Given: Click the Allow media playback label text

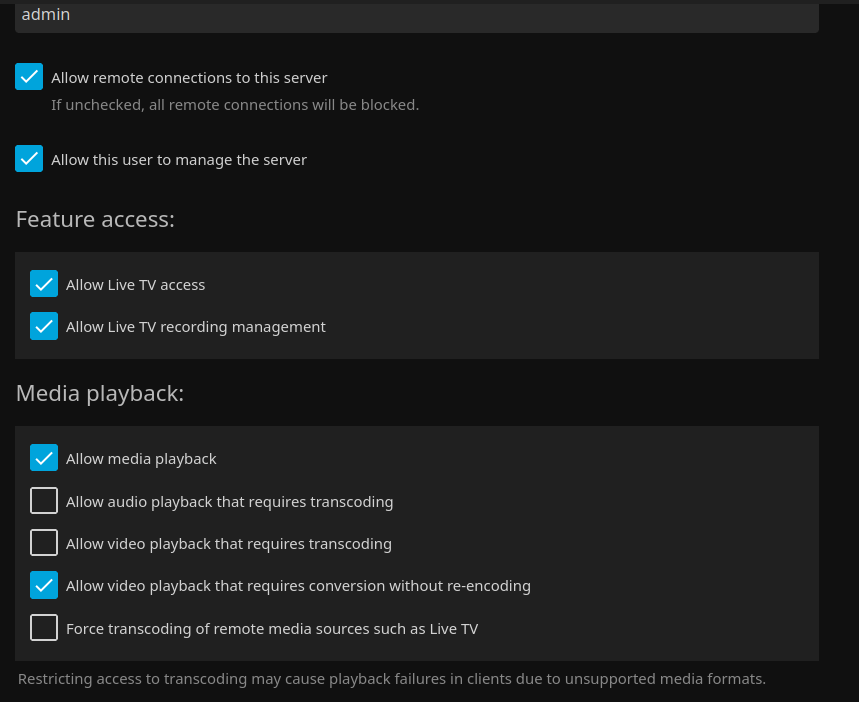Looking at the screenshot, I should (x=141, y=458).
